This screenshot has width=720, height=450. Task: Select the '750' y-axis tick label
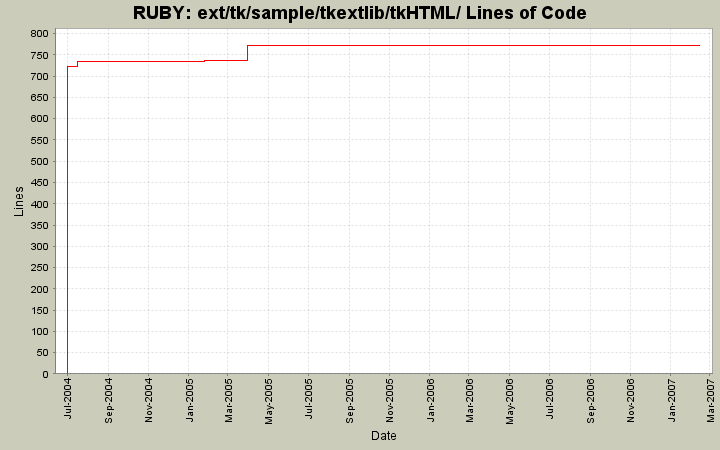coord(39,55)
